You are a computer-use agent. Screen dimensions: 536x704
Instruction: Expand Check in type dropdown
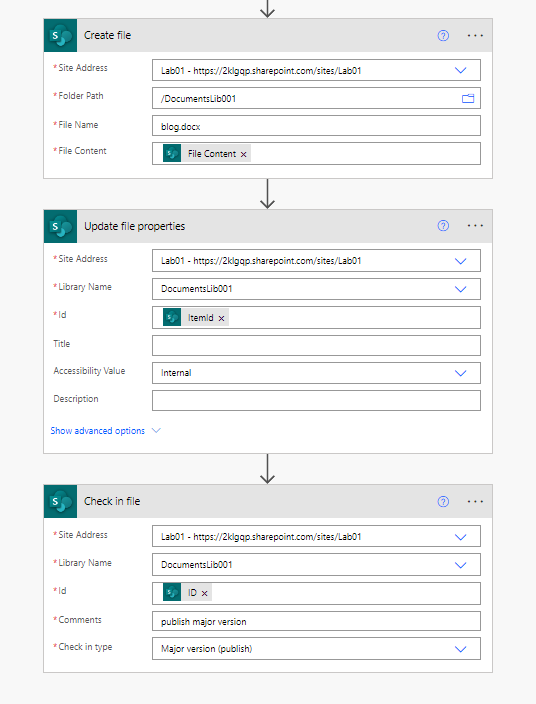(x=461, y=649)
